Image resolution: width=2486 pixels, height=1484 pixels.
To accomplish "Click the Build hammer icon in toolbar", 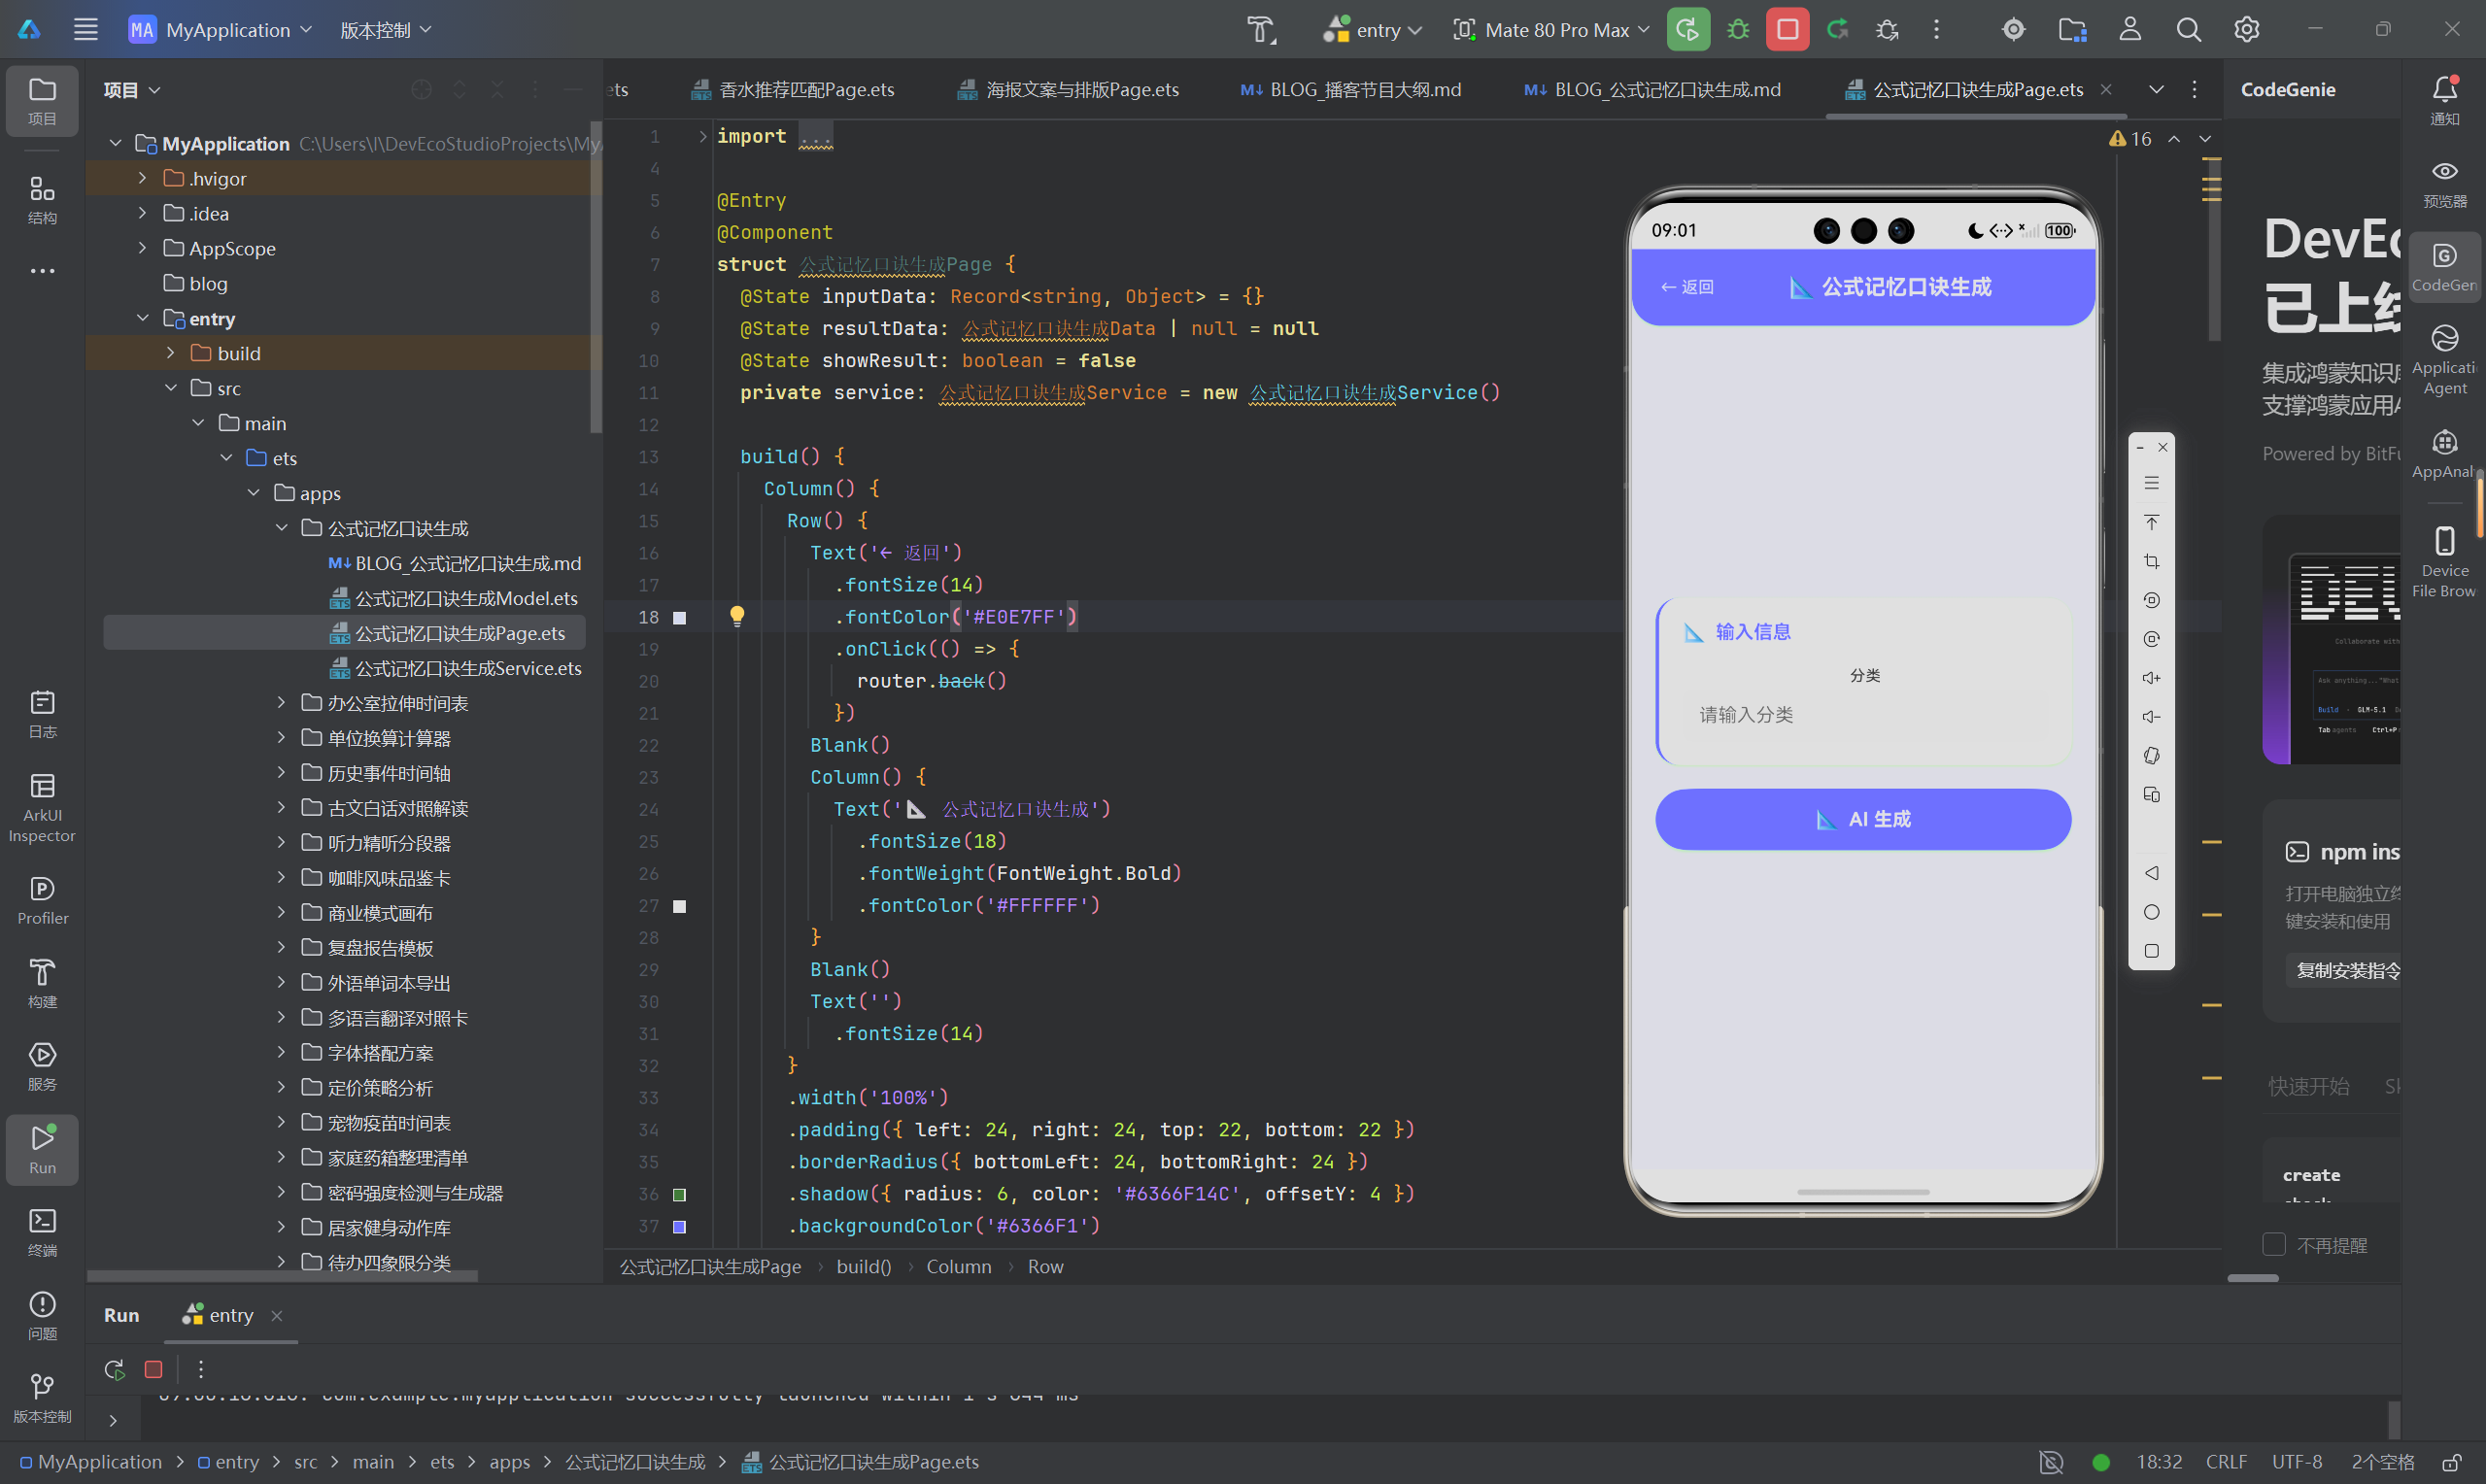I will [1261, 30].
